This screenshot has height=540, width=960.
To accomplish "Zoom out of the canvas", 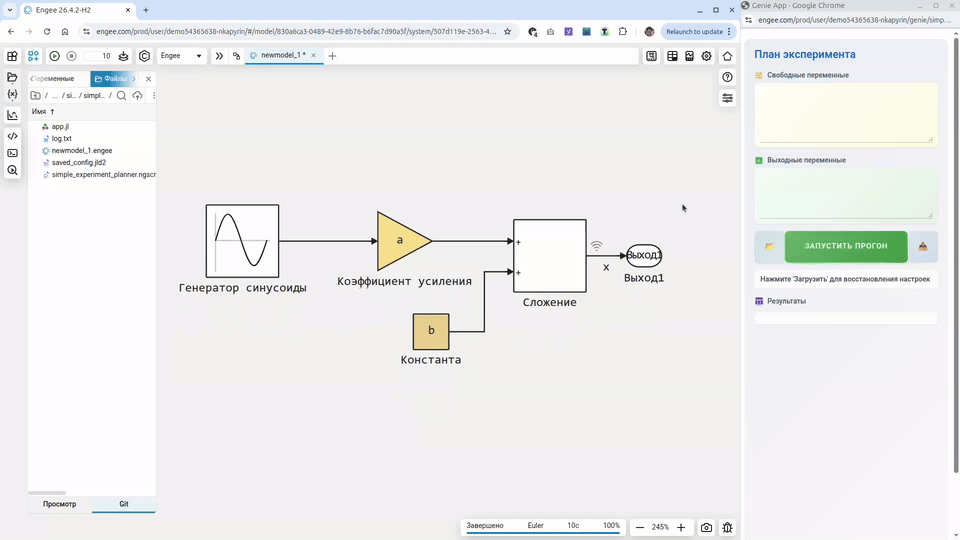I will coord(640,527).
